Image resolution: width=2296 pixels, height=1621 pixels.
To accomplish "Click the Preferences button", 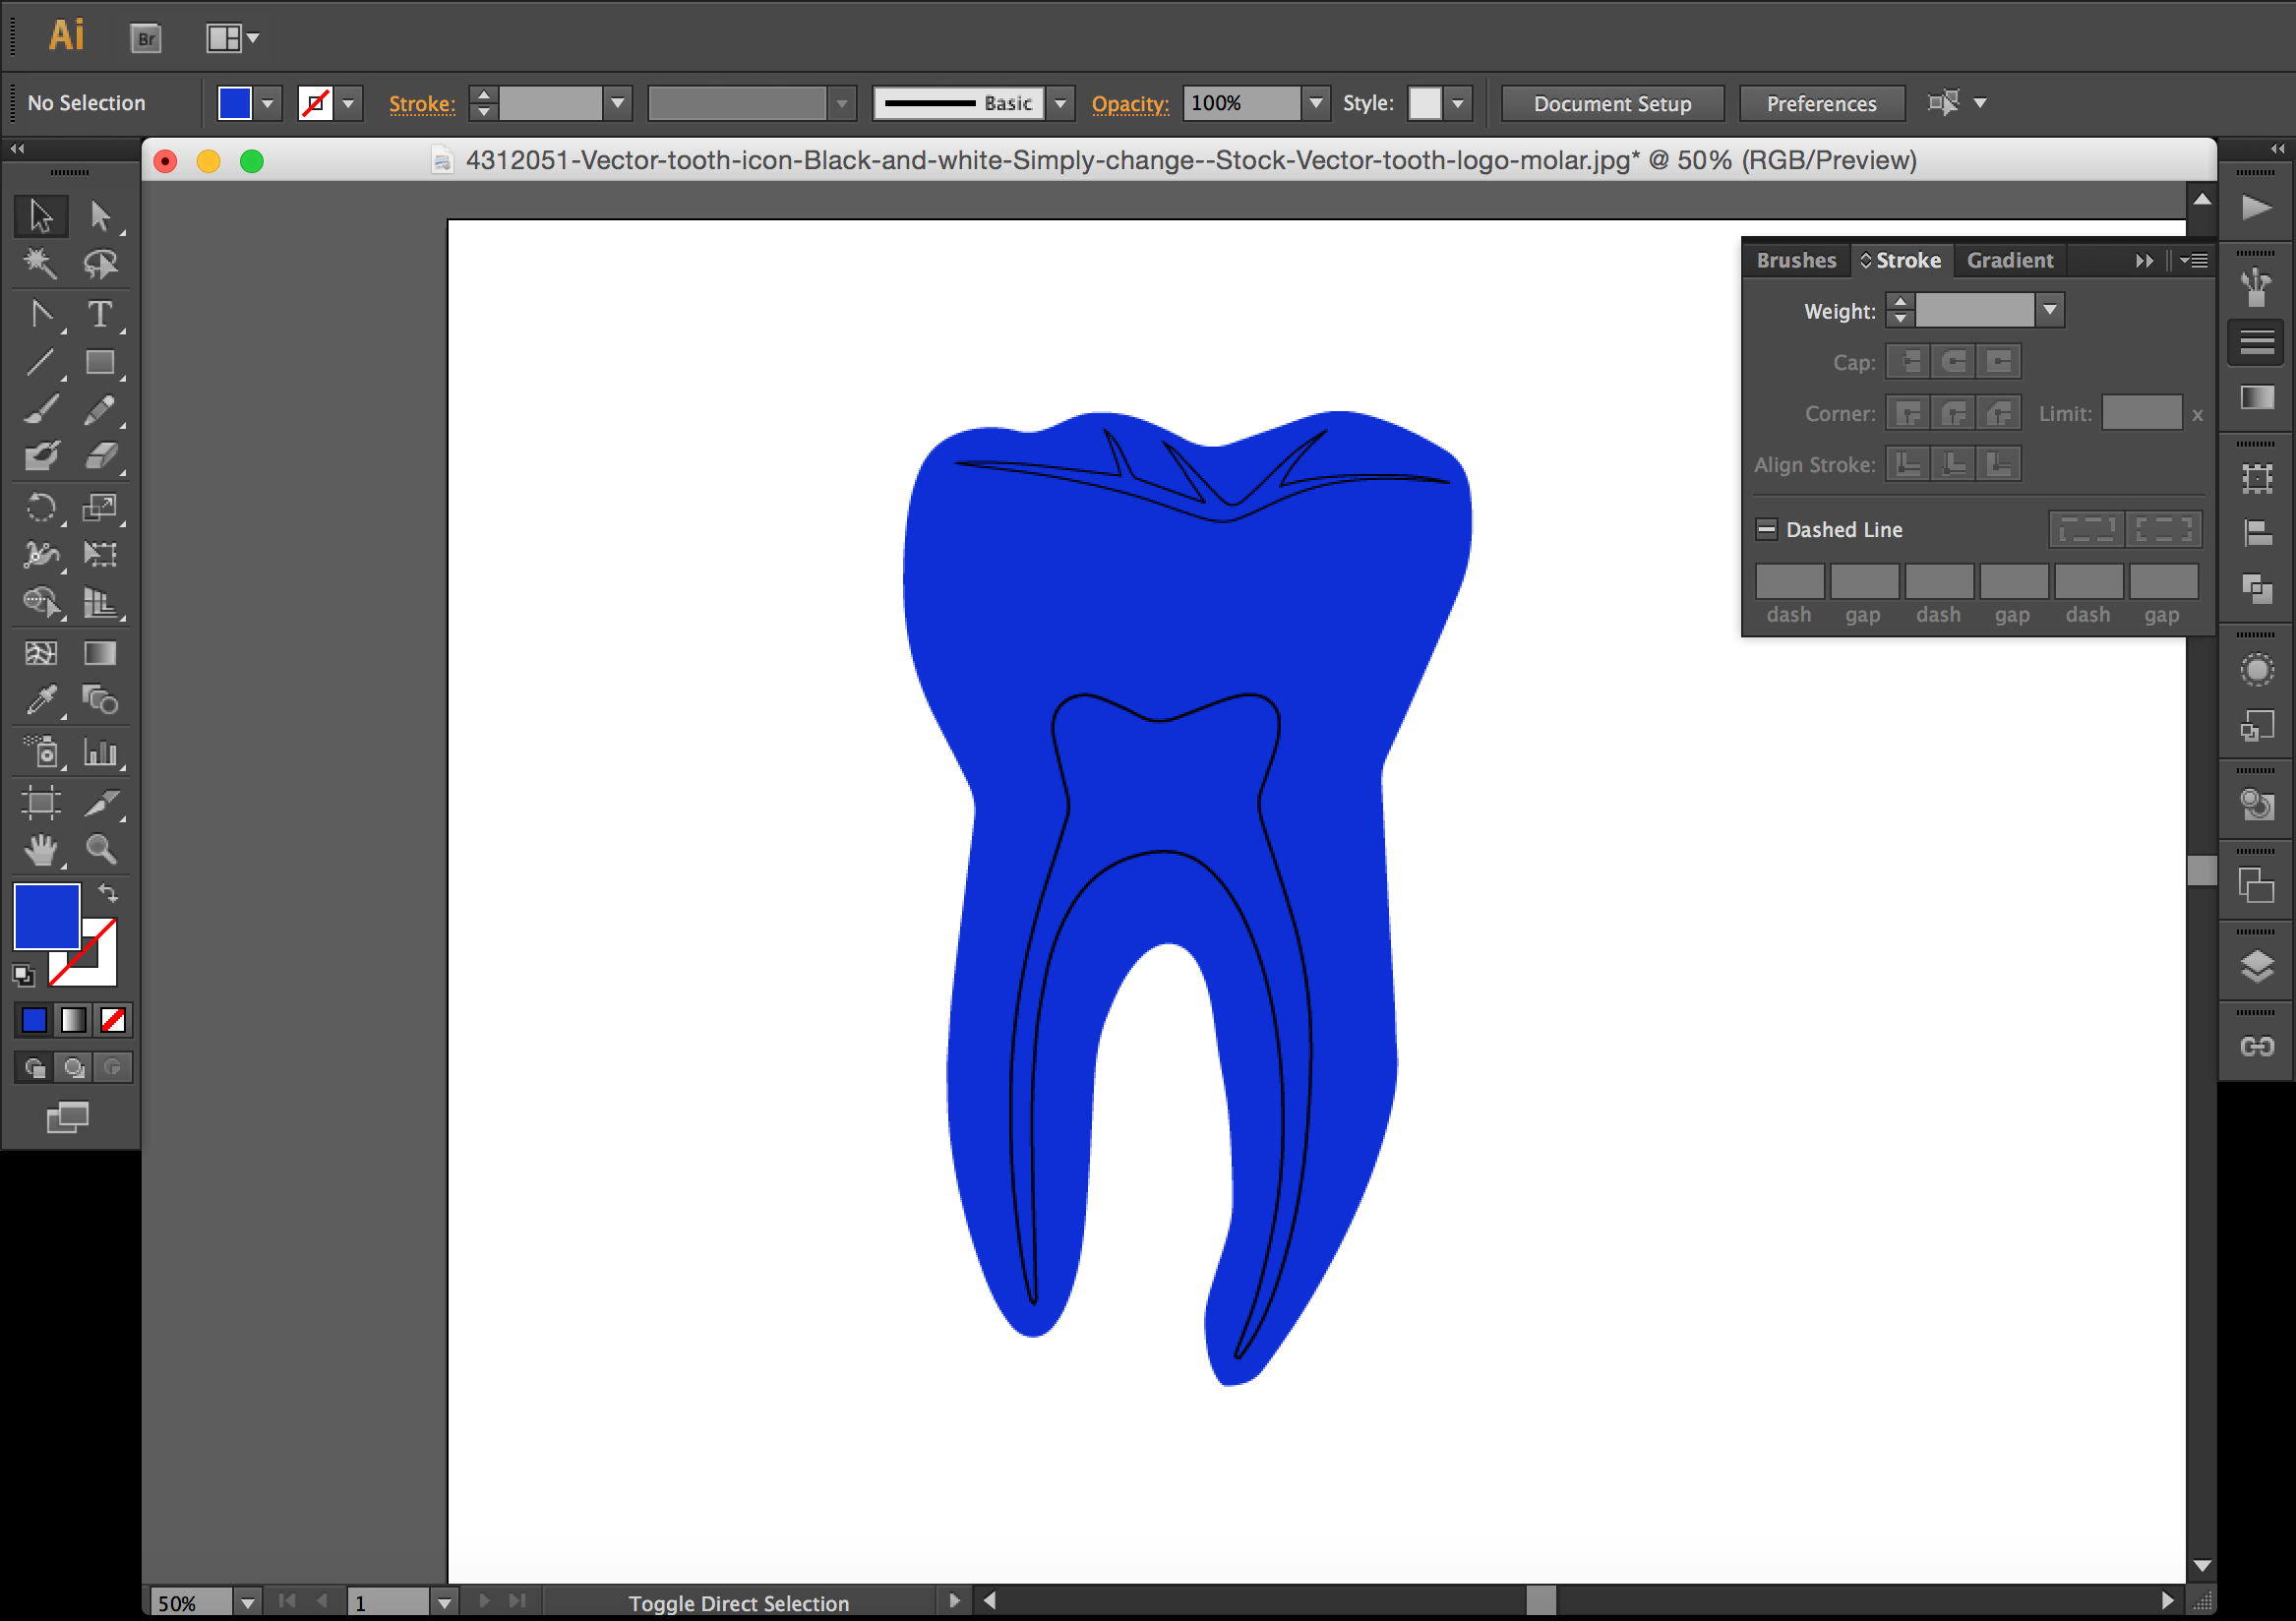I will pos(1821,104).
